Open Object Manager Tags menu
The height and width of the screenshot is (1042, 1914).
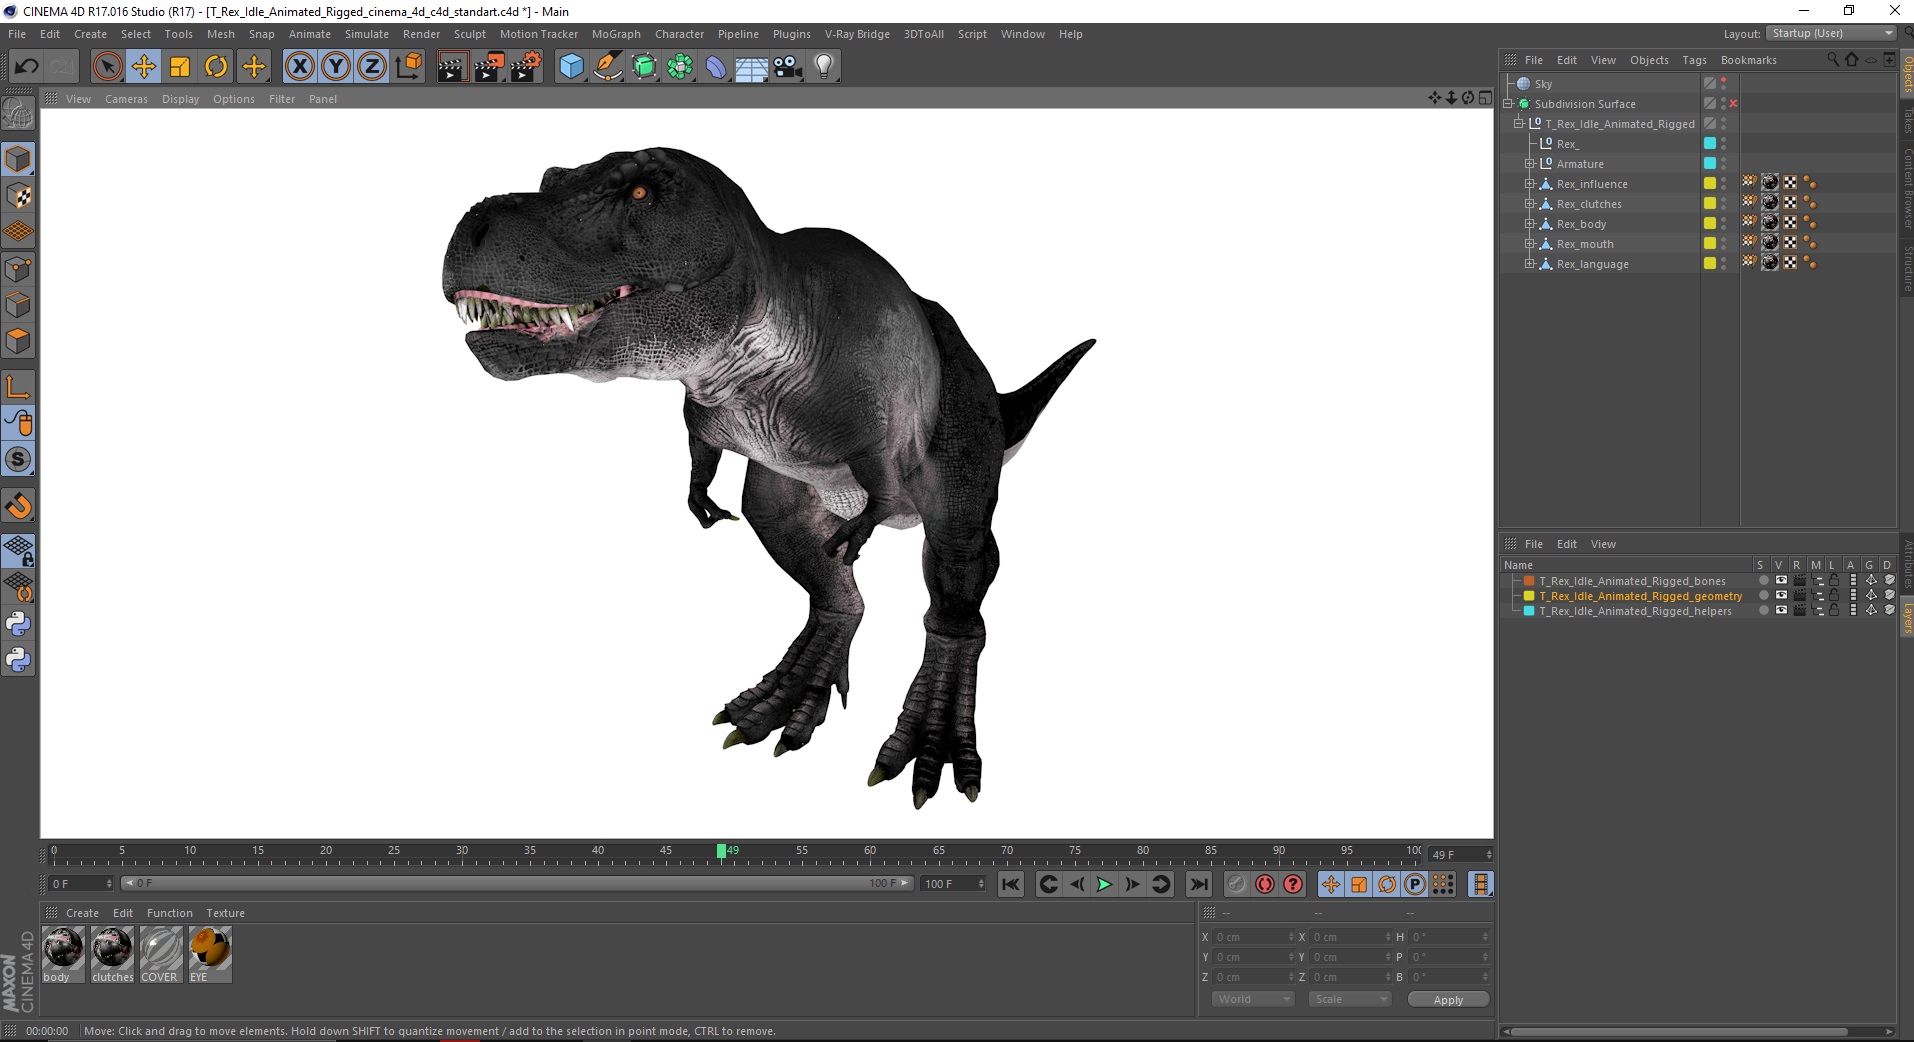[1694, 60]
